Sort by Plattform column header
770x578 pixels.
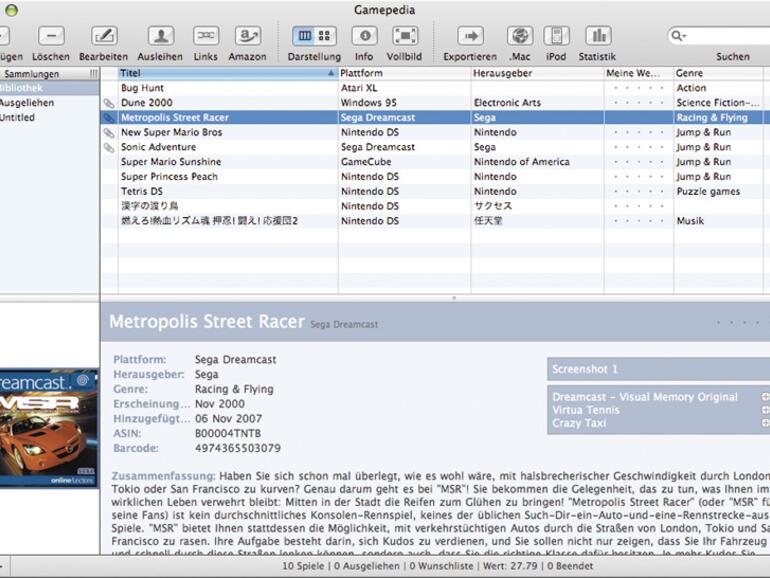[x=405, y=73]
